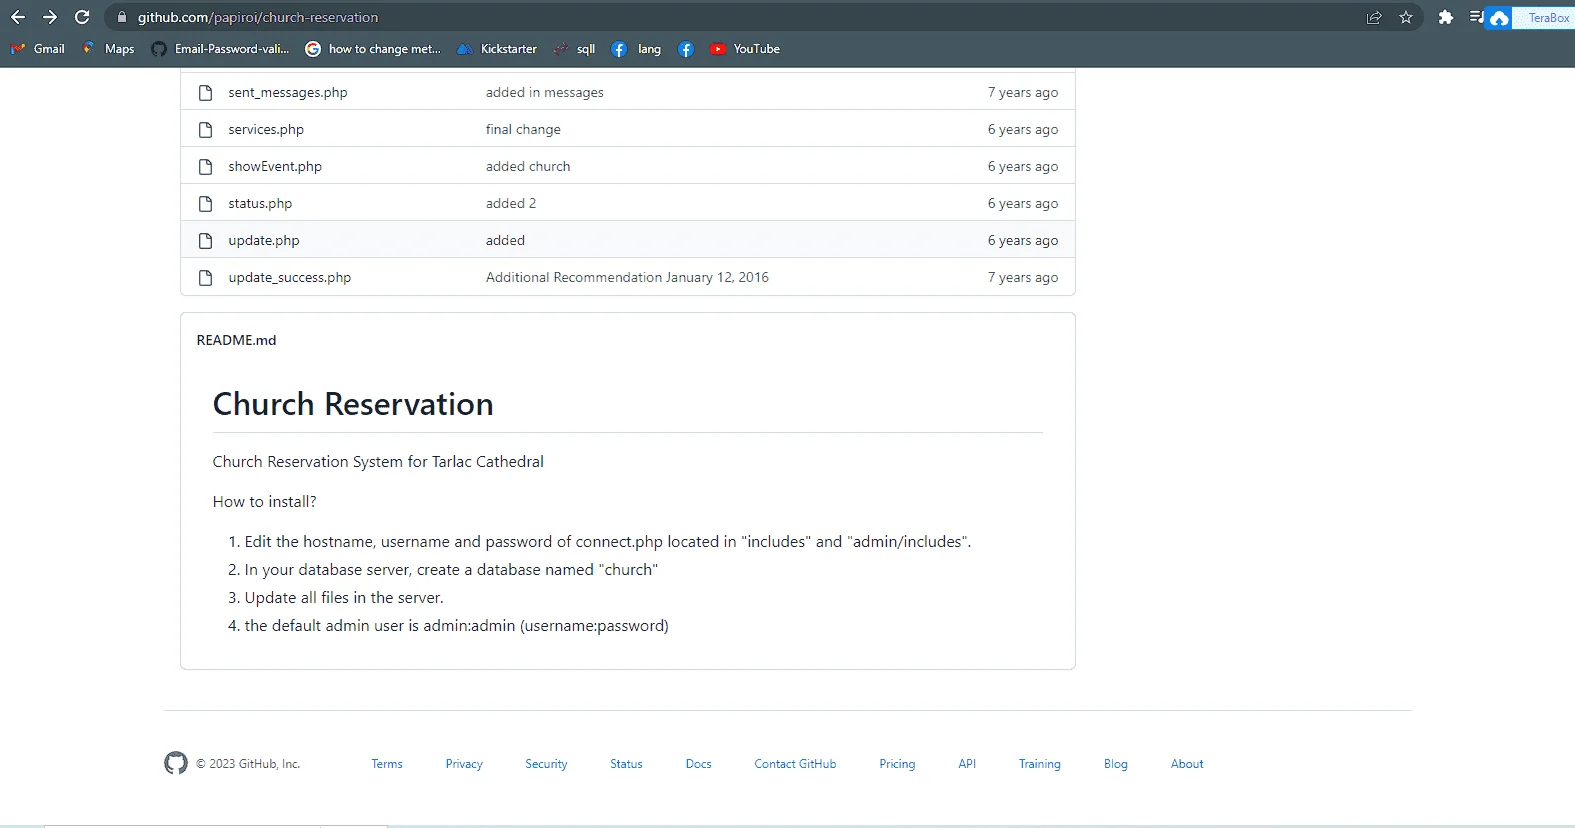This screenshot has width=1575, height=828.
Task: Open the Blog footer link
Action: click(x=1116, y=763)
